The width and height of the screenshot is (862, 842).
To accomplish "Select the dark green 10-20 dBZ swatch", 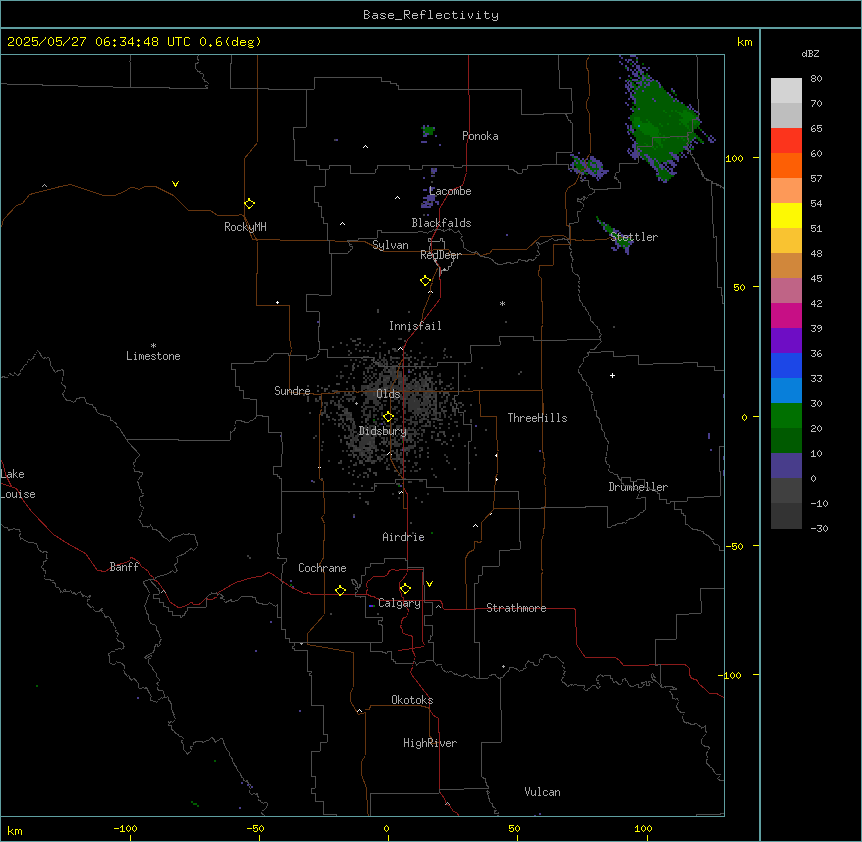I will (786, 441).
